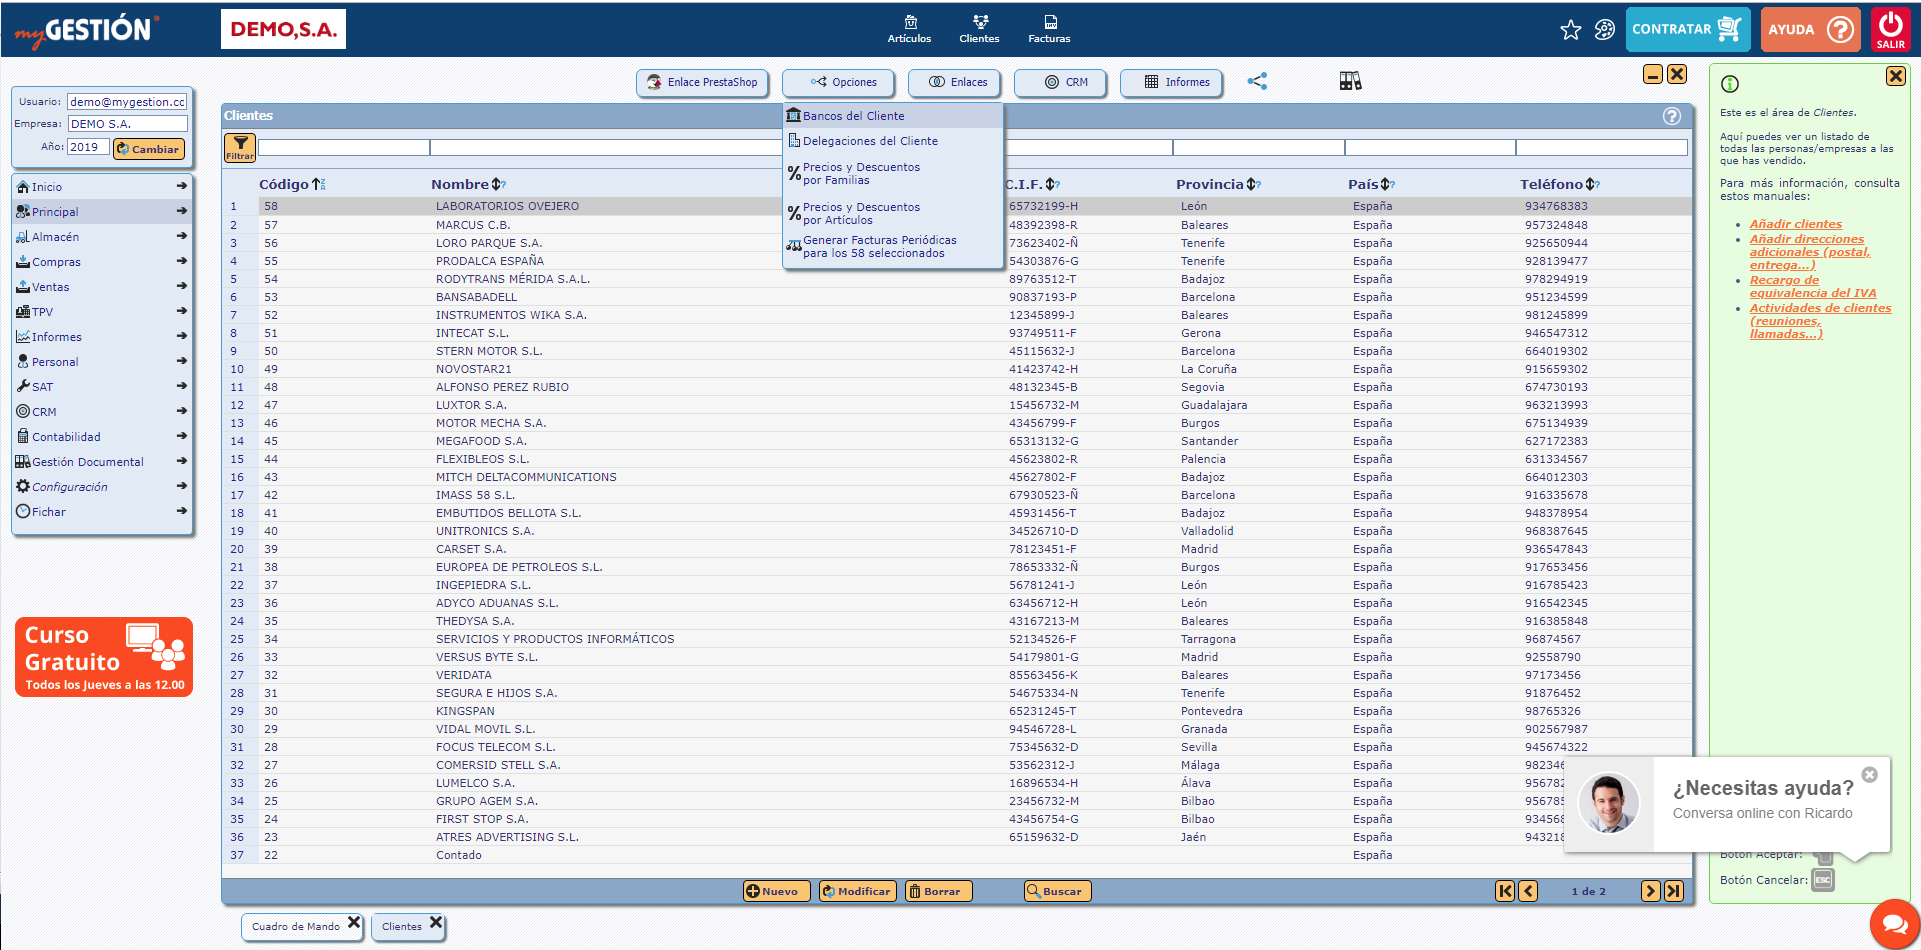
Task: Sort by Teléfono column header
Action: 1560,184
